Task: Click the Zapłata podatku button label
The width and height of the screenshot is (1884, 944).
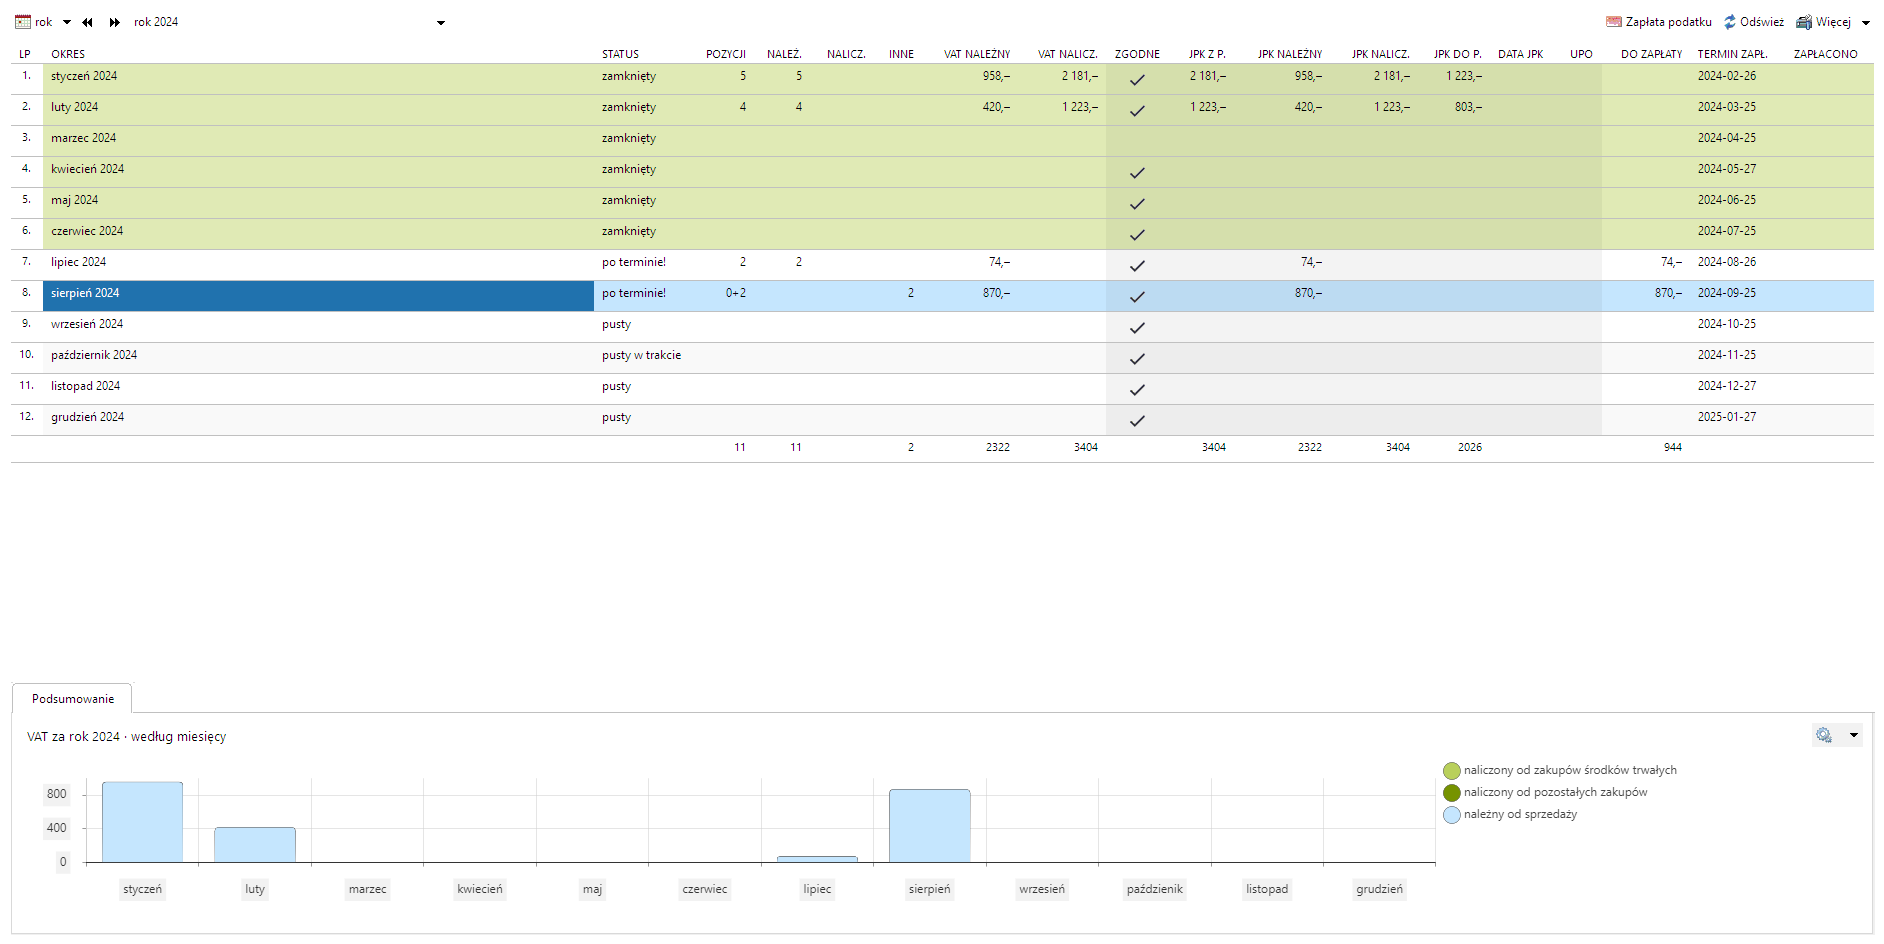Action: 1668,22
